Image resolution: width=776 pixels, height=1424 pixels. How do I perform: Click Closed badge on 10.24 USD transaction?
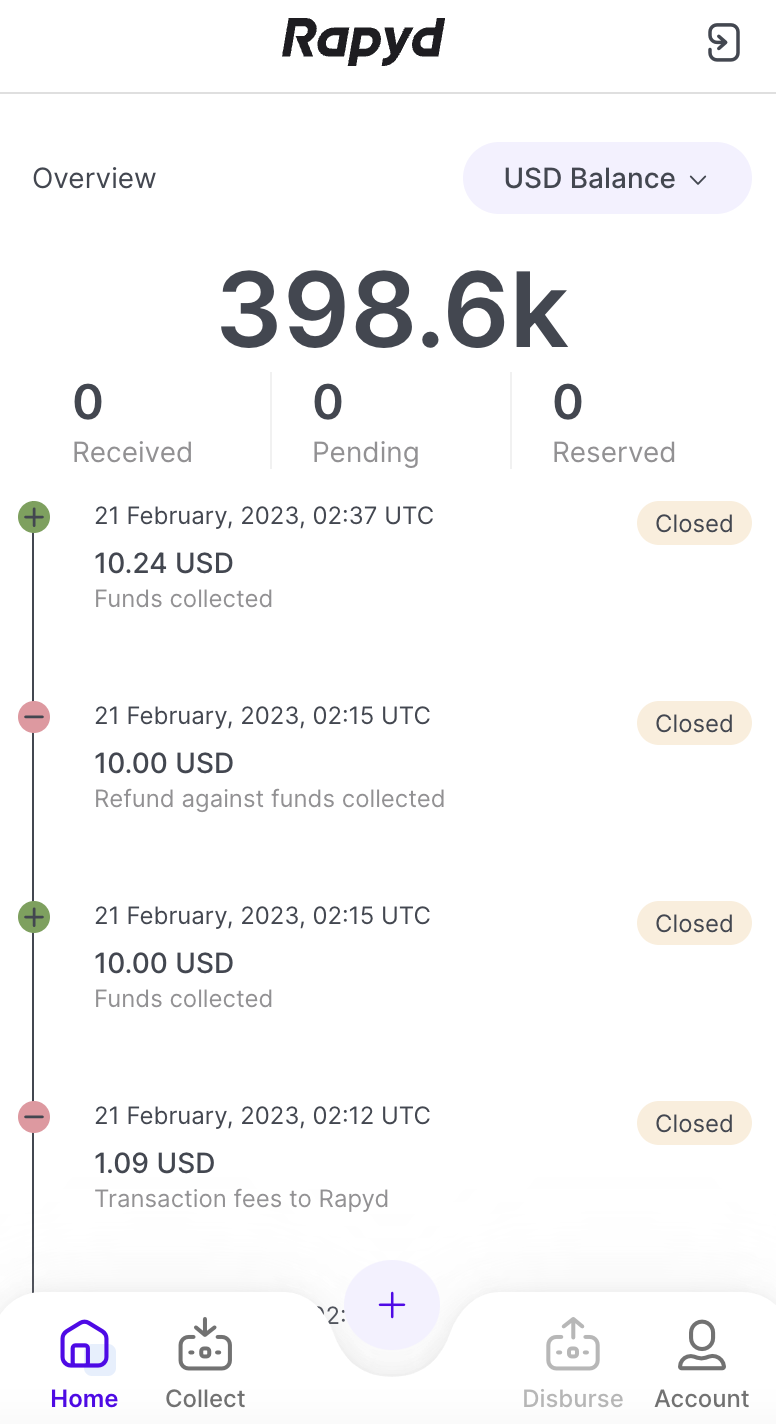click(693, 524)
